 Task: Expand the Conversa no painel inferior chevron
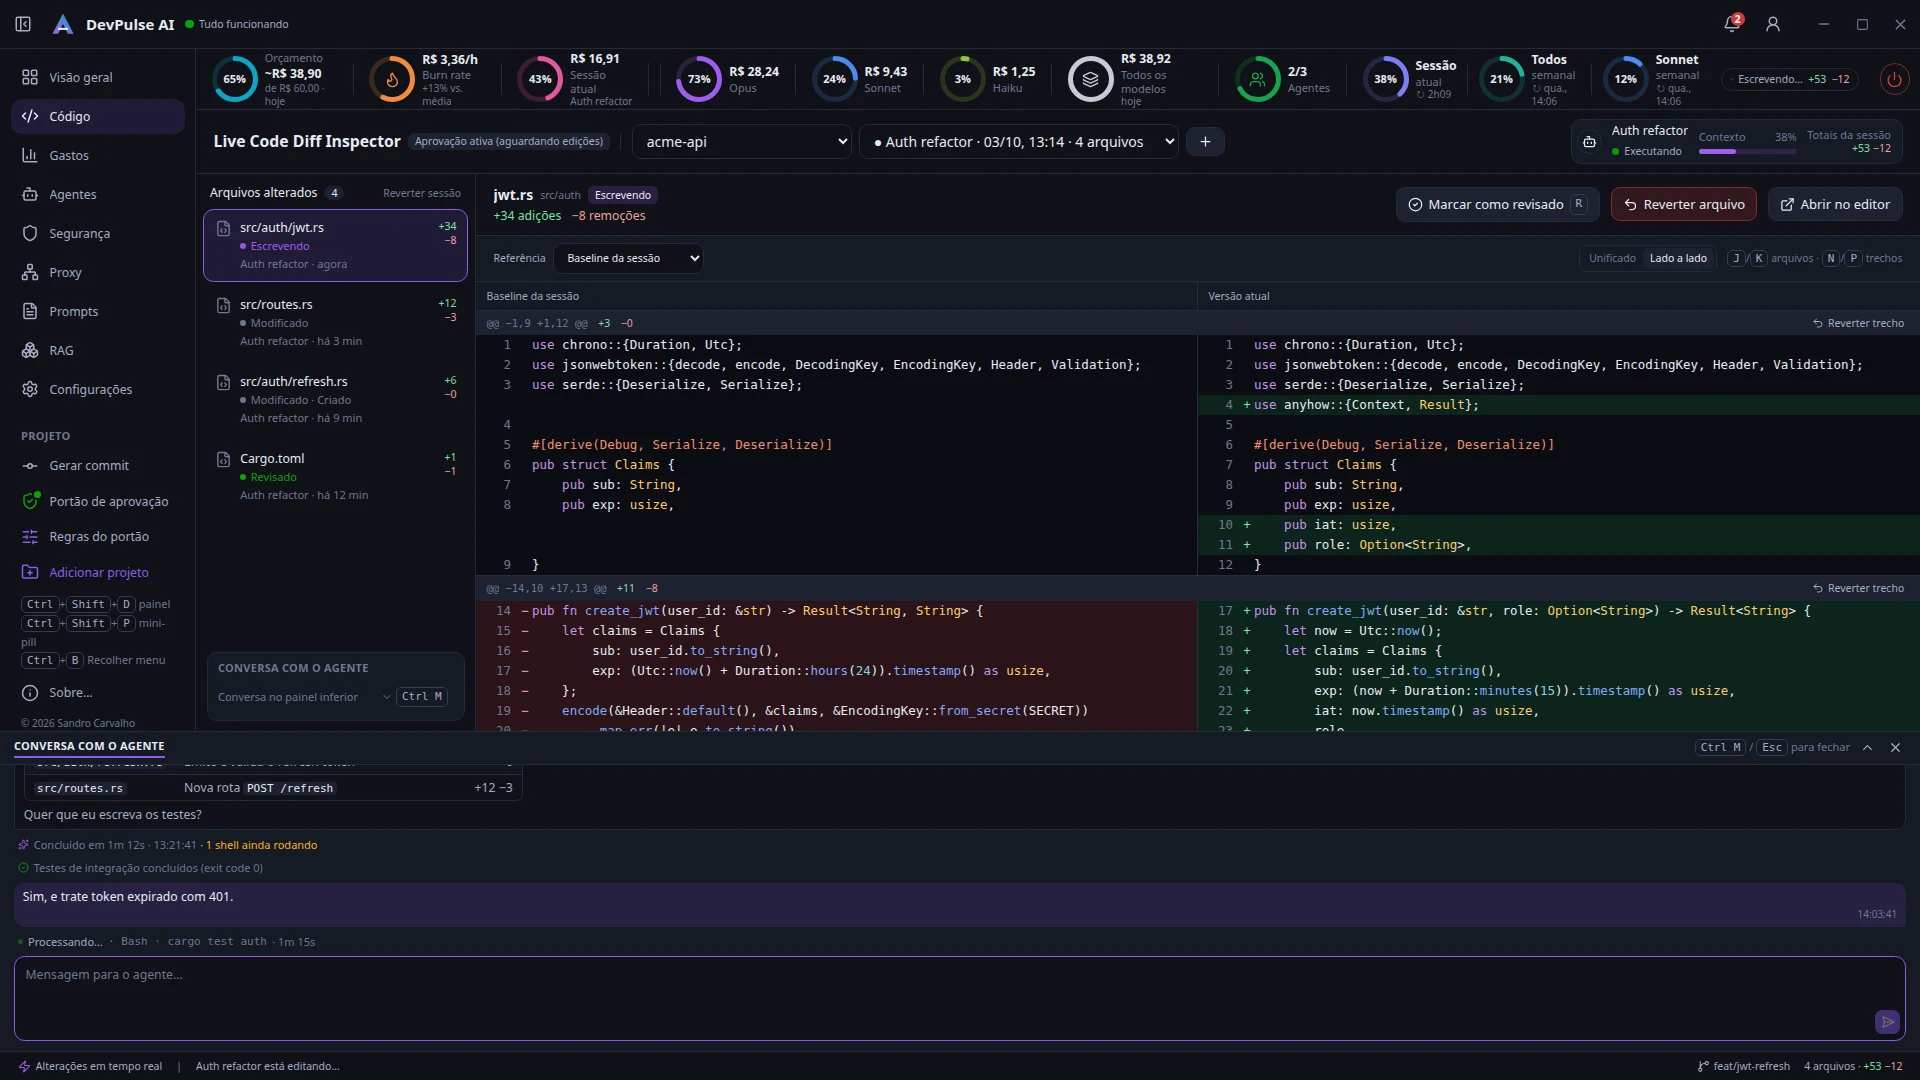[386, 697]
